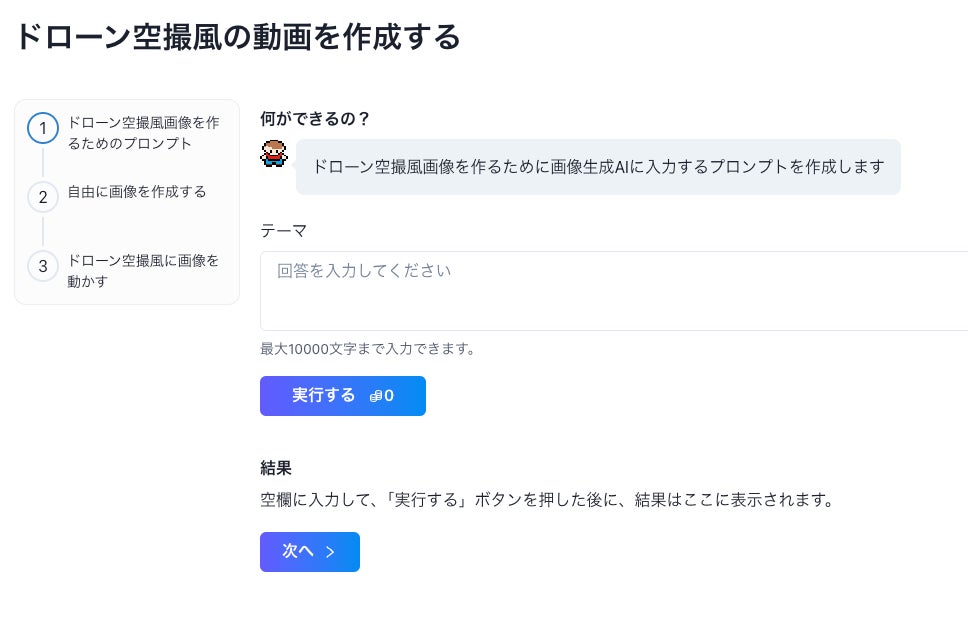Click the step 3 circle number icon
This screenshot has width=968, height=623.
[43, 266]
